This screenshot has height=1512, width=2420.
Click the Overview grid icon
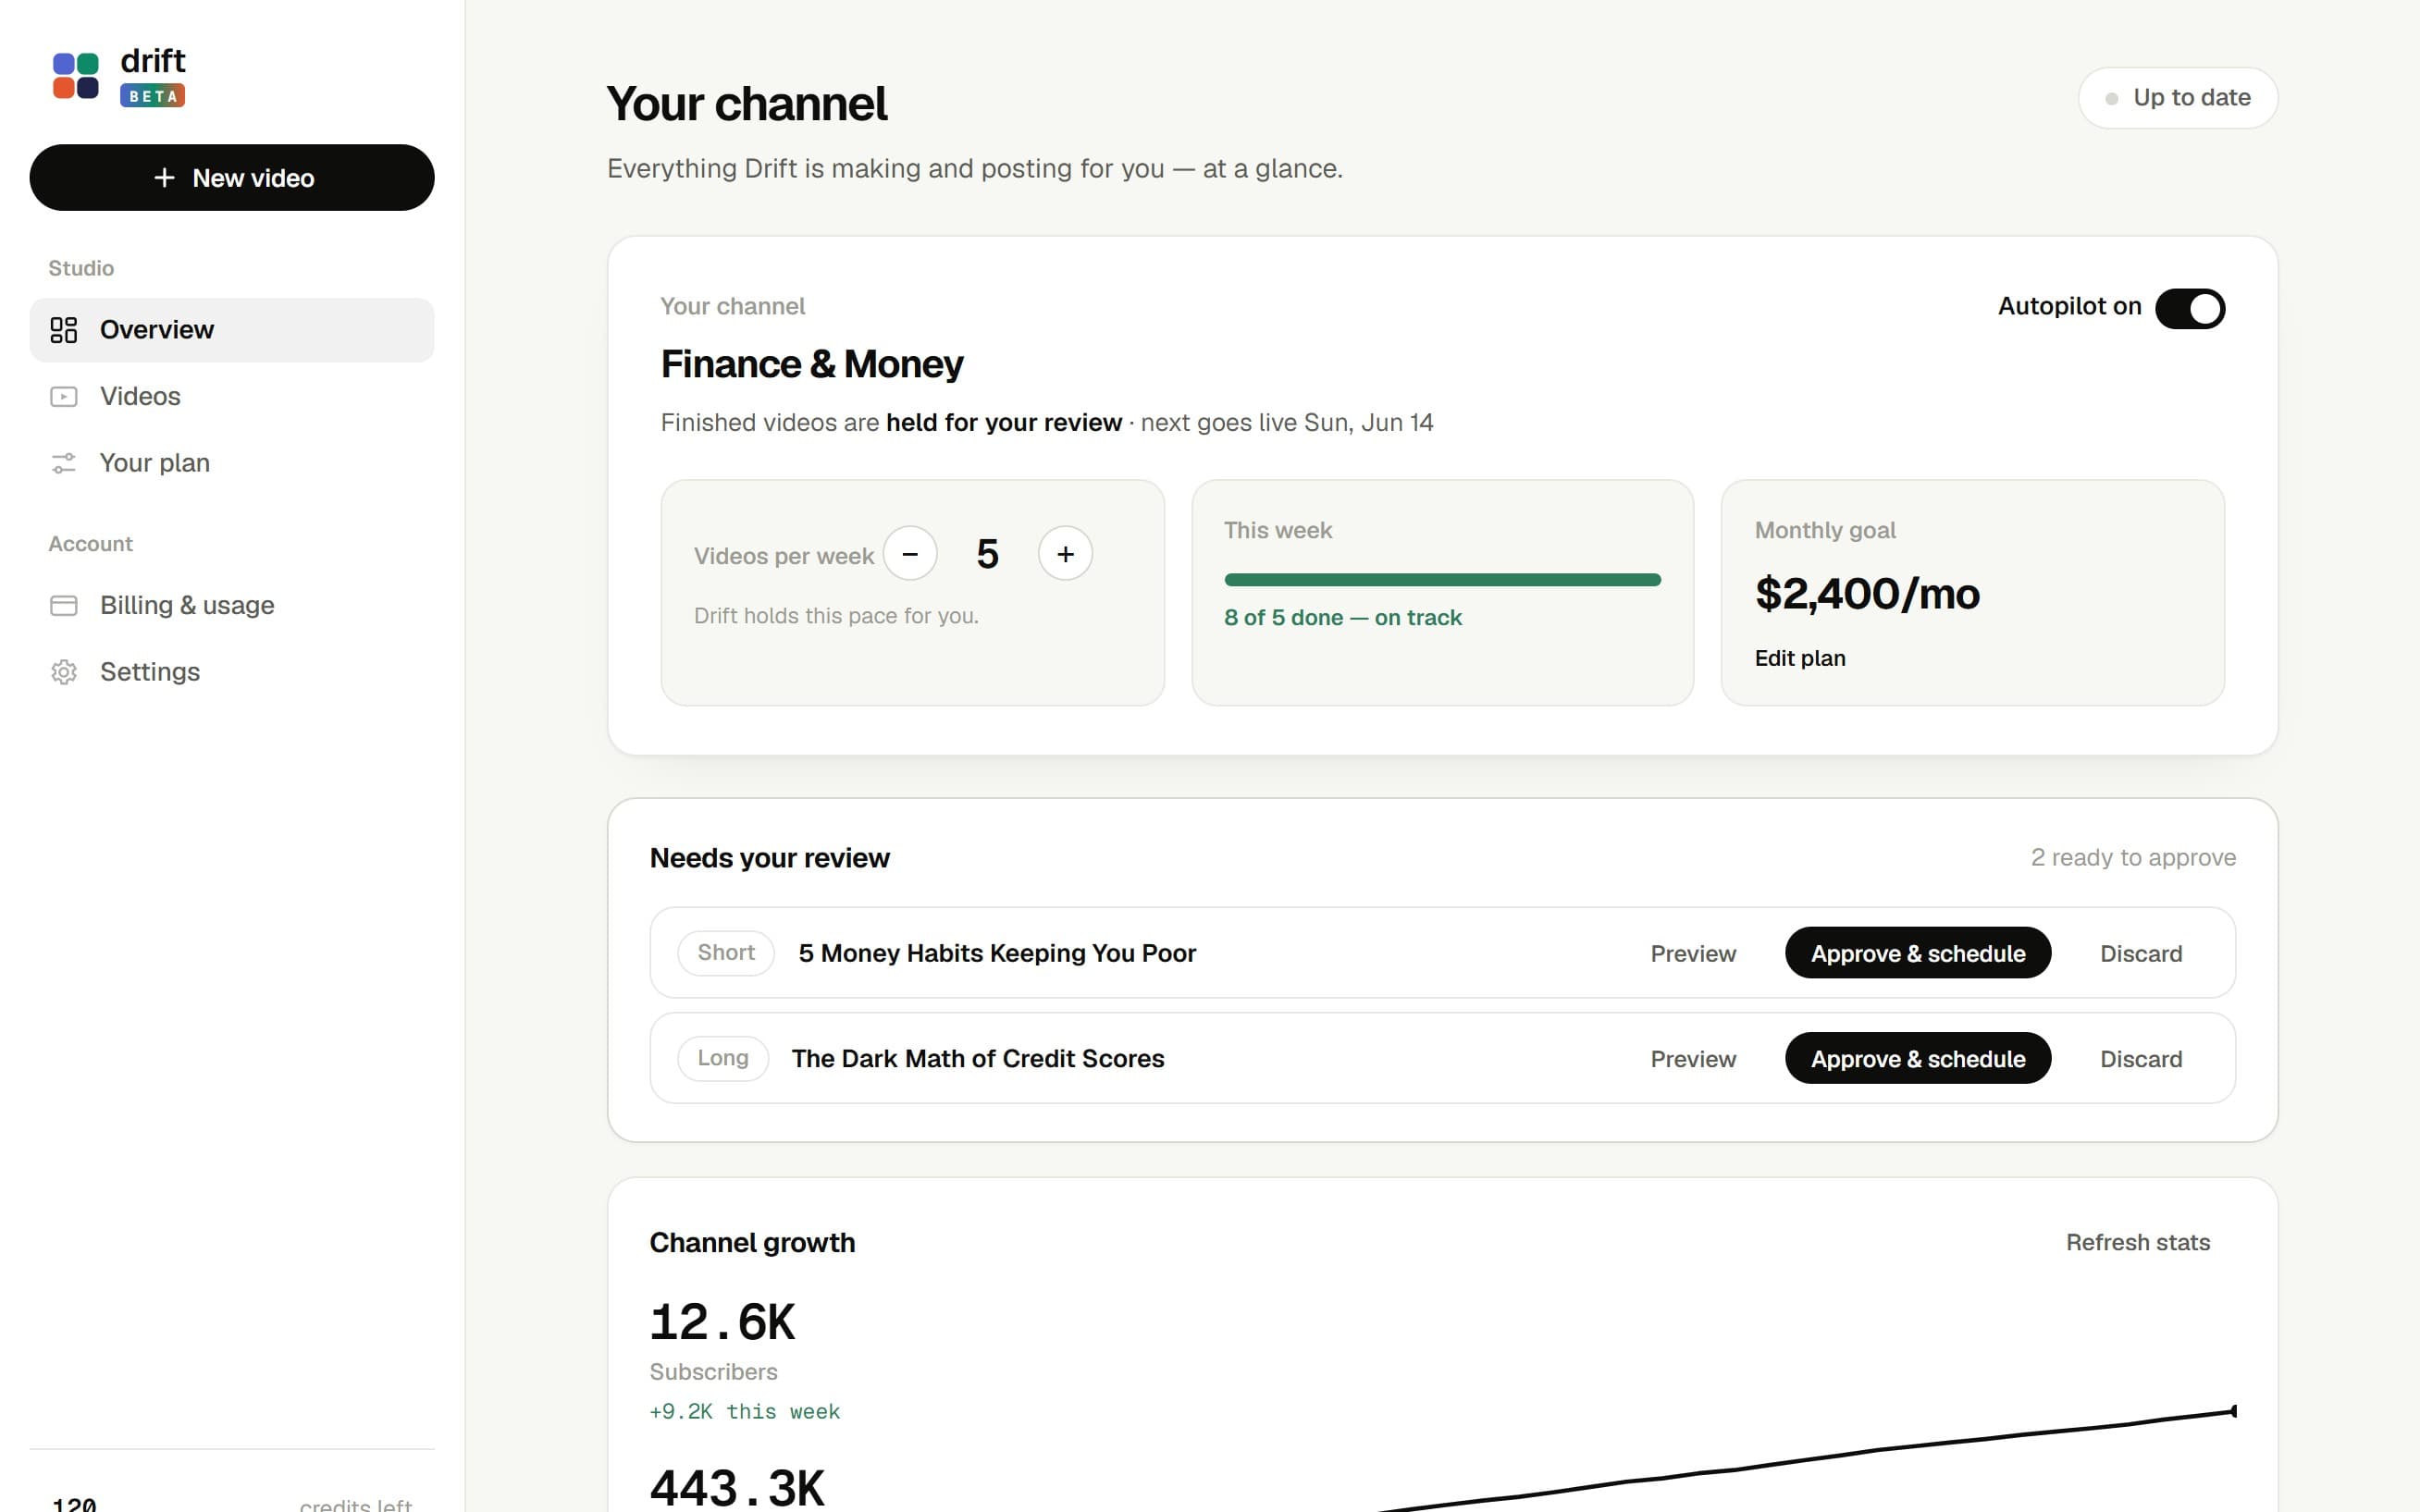pyautogui.click(x=64, y=330)
